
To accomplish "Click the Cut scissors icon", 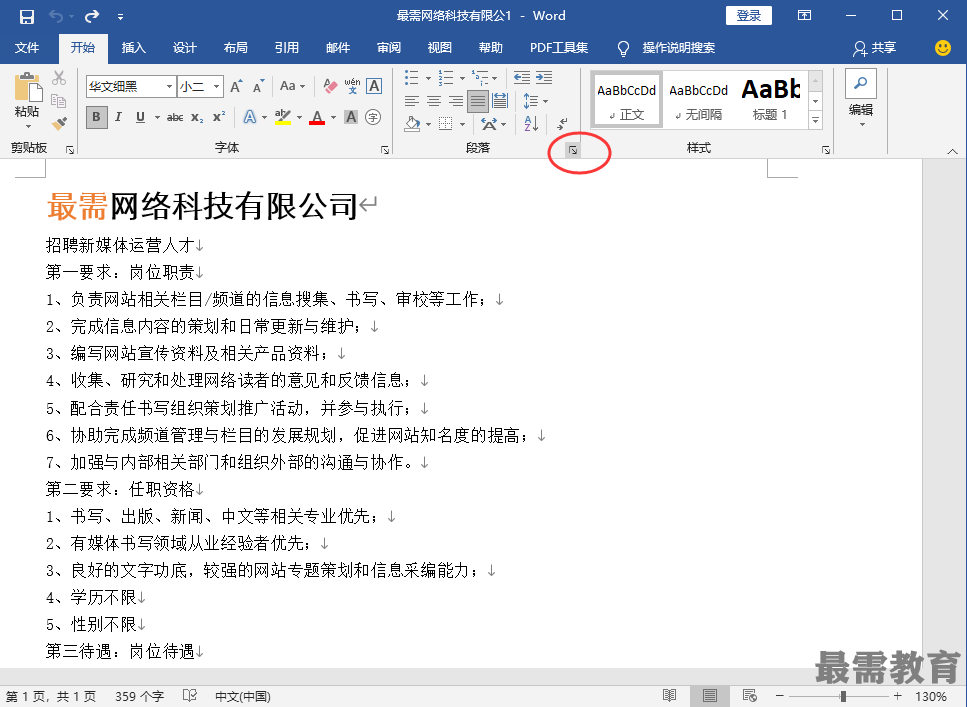I will 59,78.
